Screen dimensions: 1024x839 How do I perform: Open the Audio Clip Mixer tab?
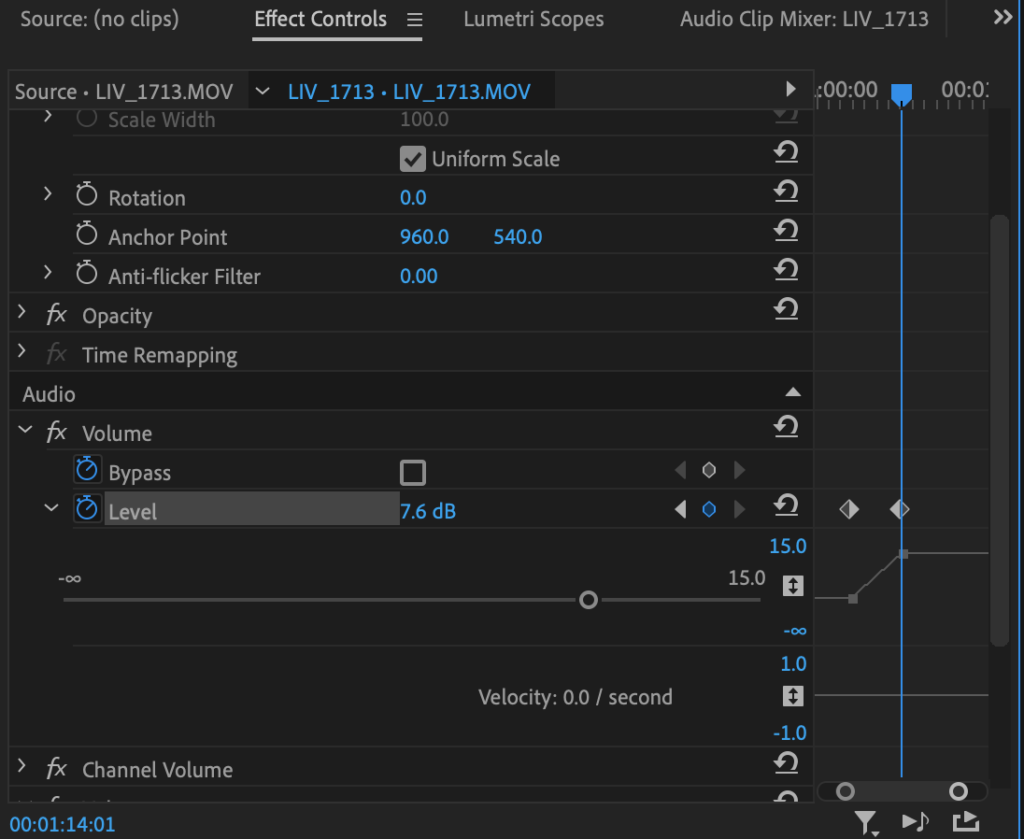pyautogui.click(x=804, y=18)
